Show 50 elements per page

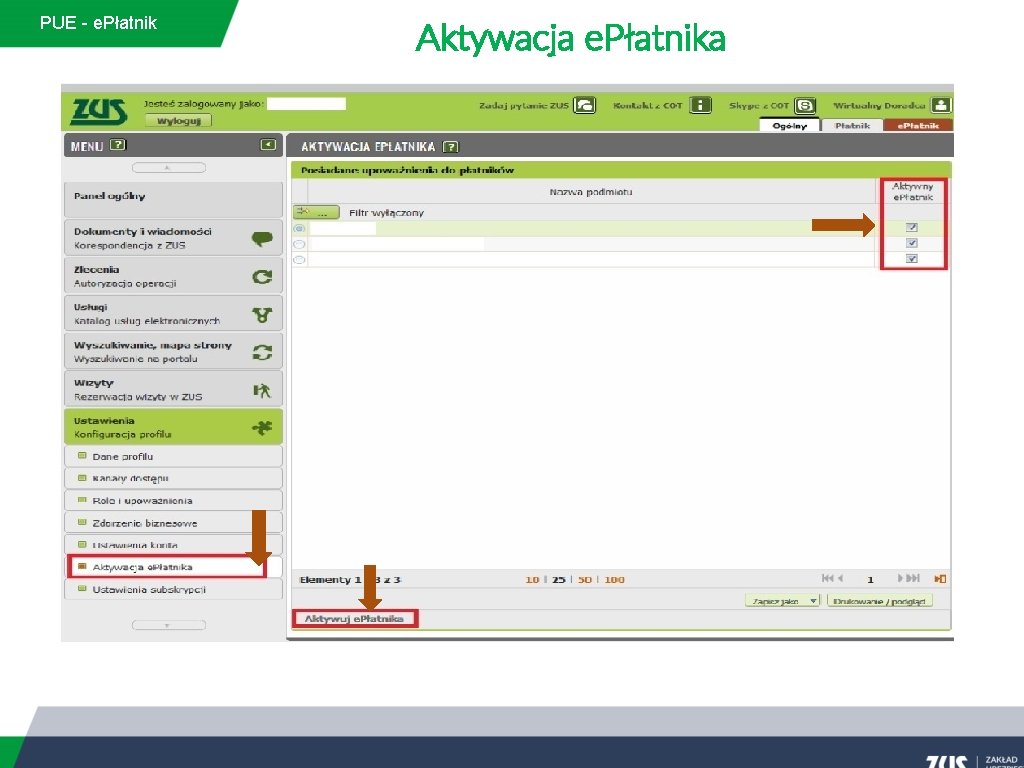point(584,579)
